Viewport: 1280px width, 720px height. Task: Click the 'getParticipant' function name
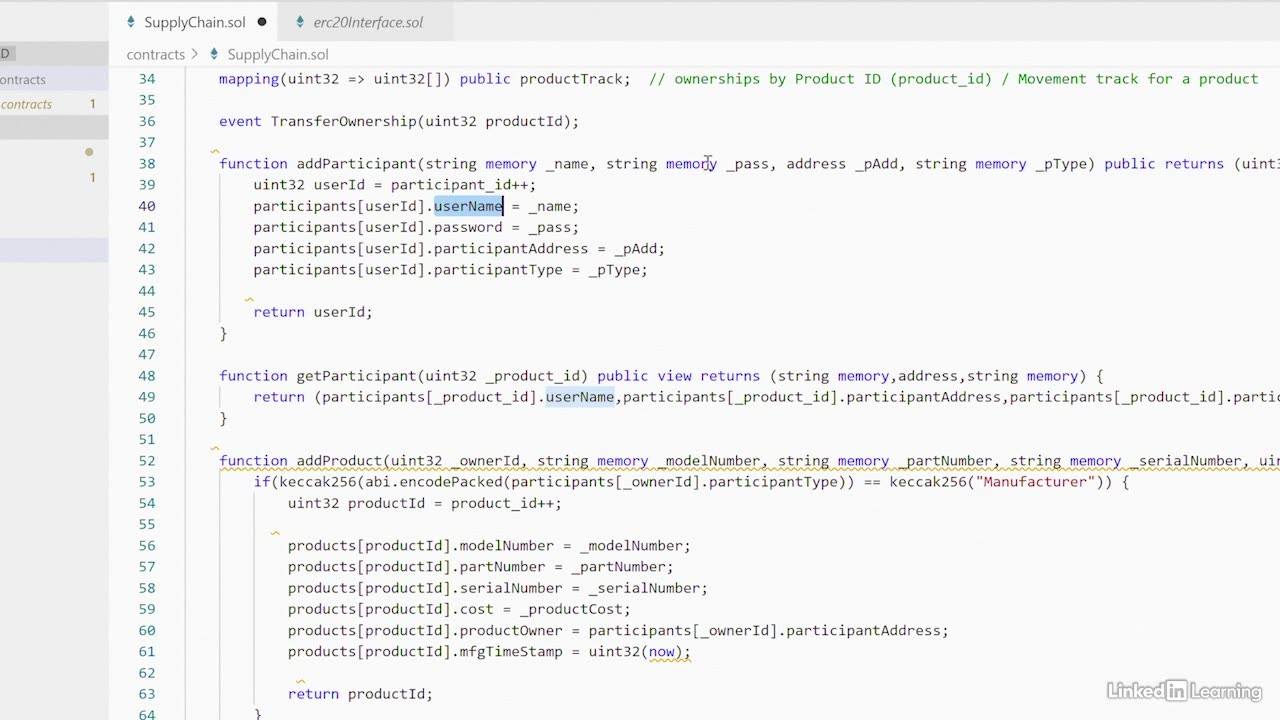pyautogui.click(x=356, y=376)
